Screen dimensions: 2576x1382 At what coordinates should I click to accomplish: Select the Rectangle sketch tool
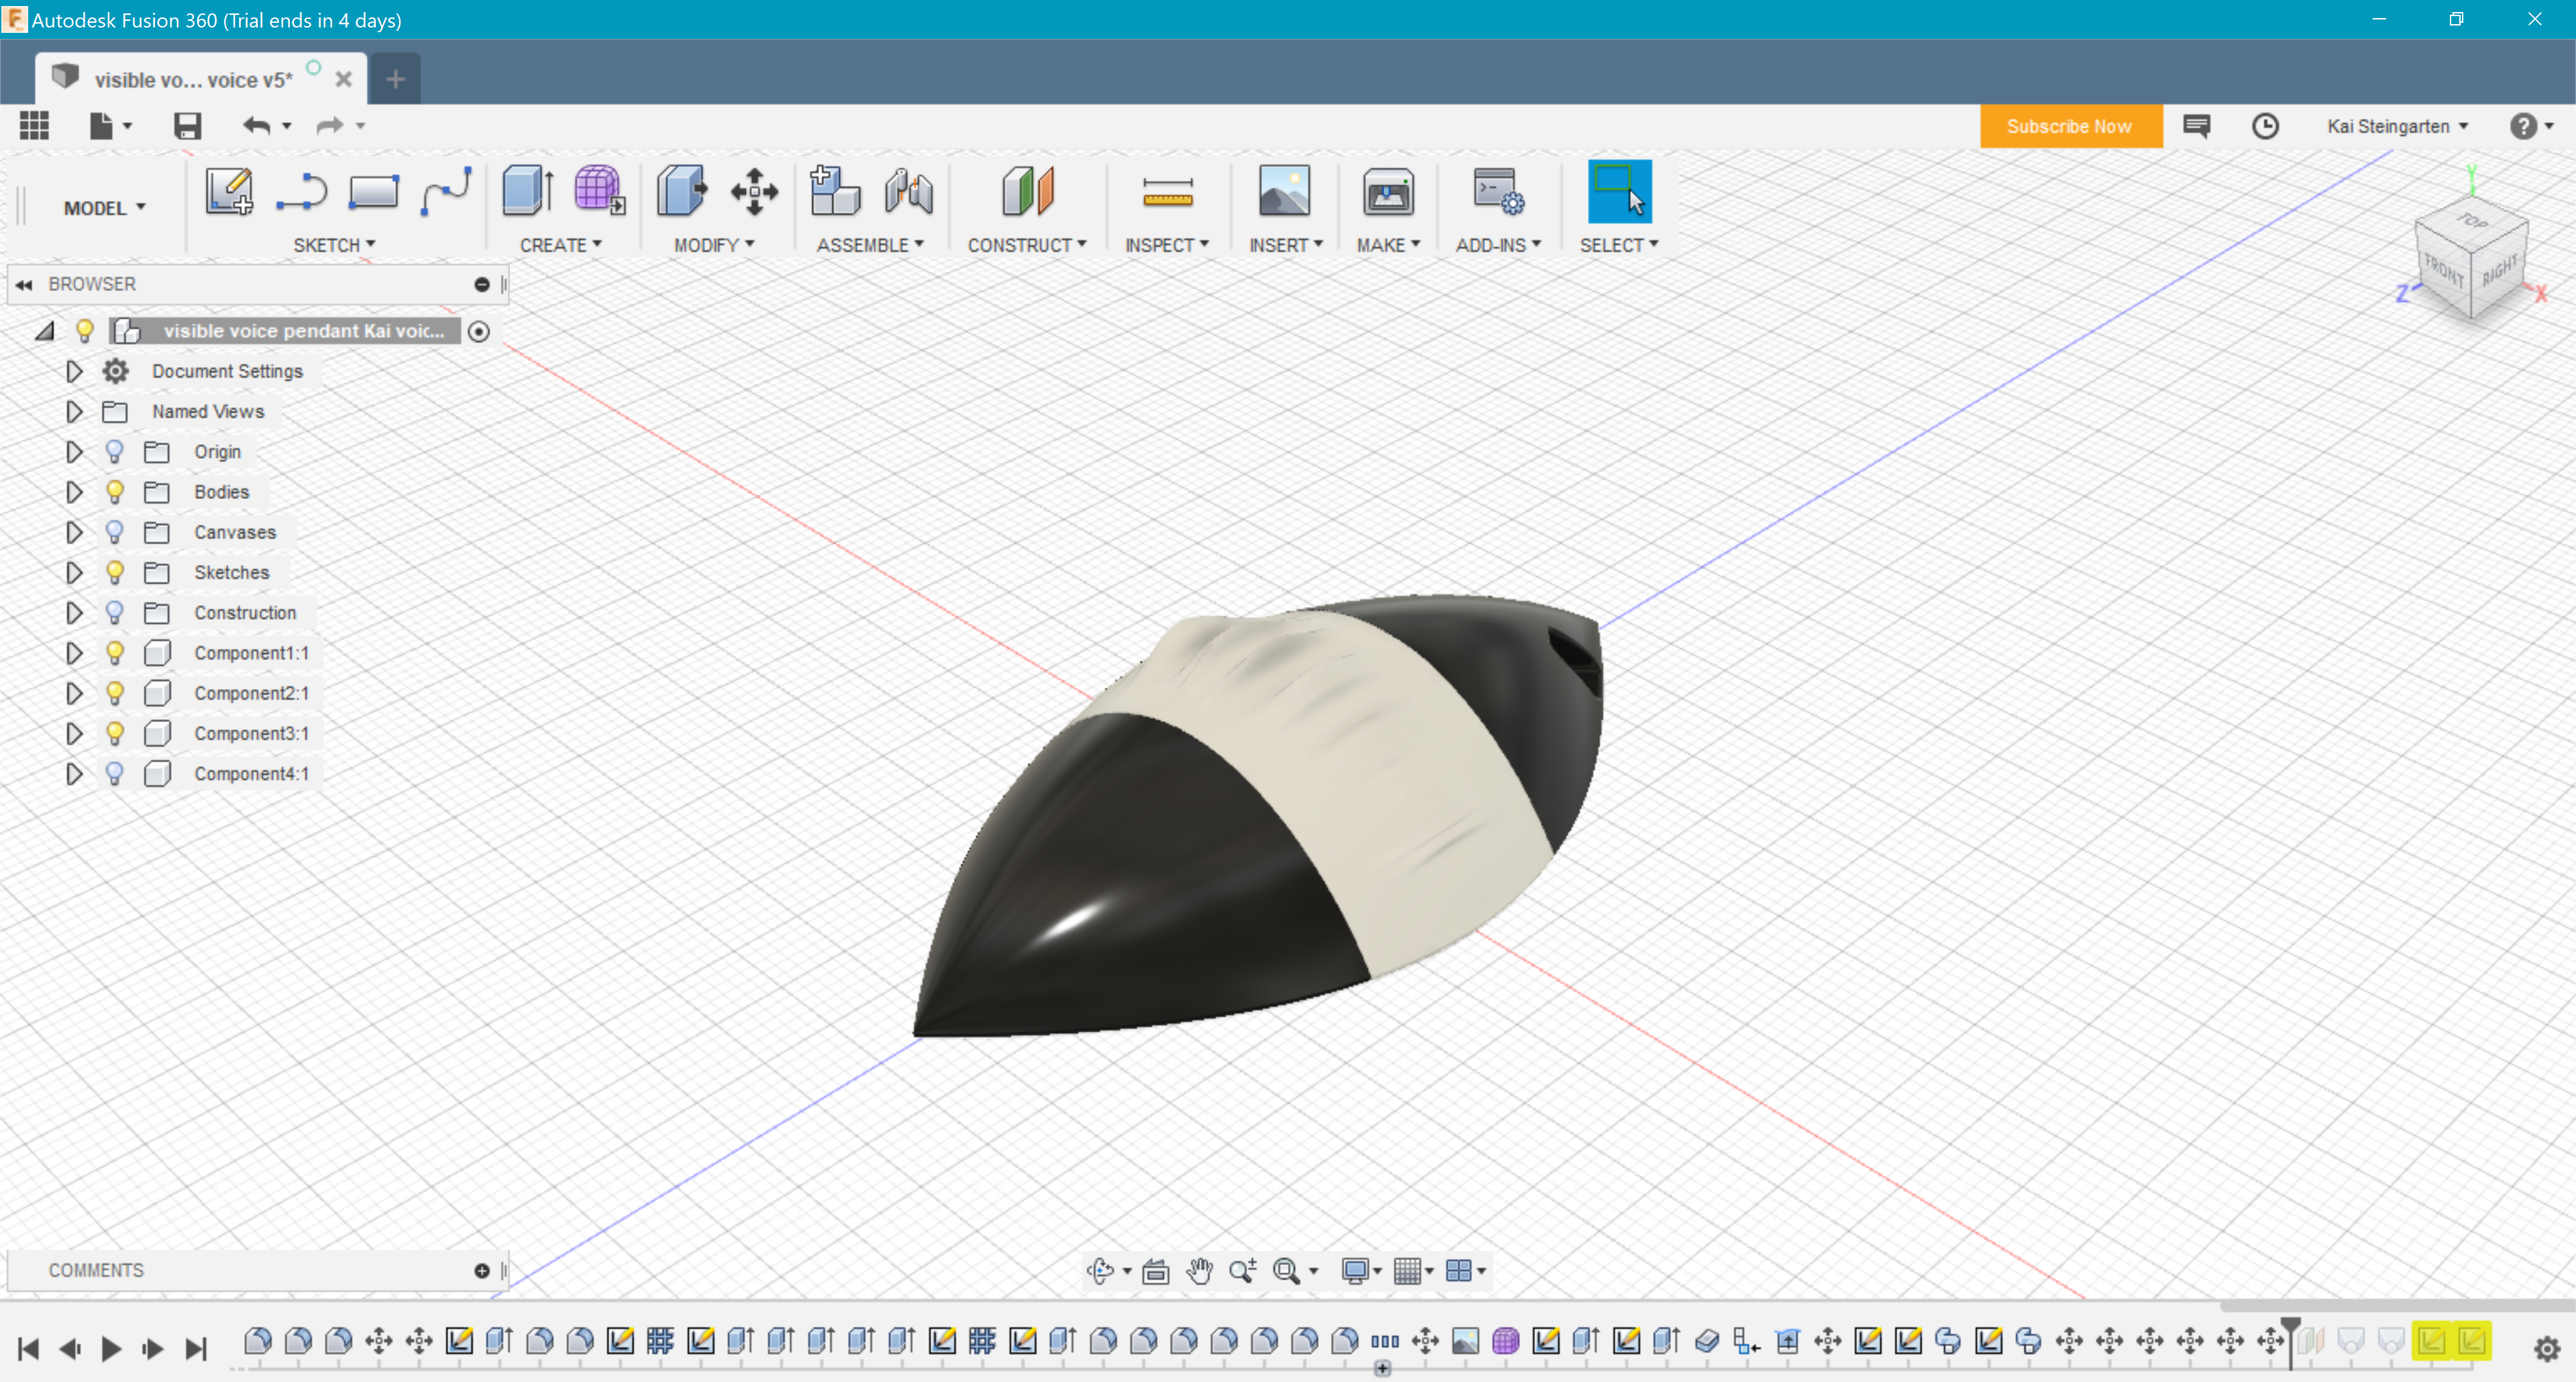click(x=373, y=191)
